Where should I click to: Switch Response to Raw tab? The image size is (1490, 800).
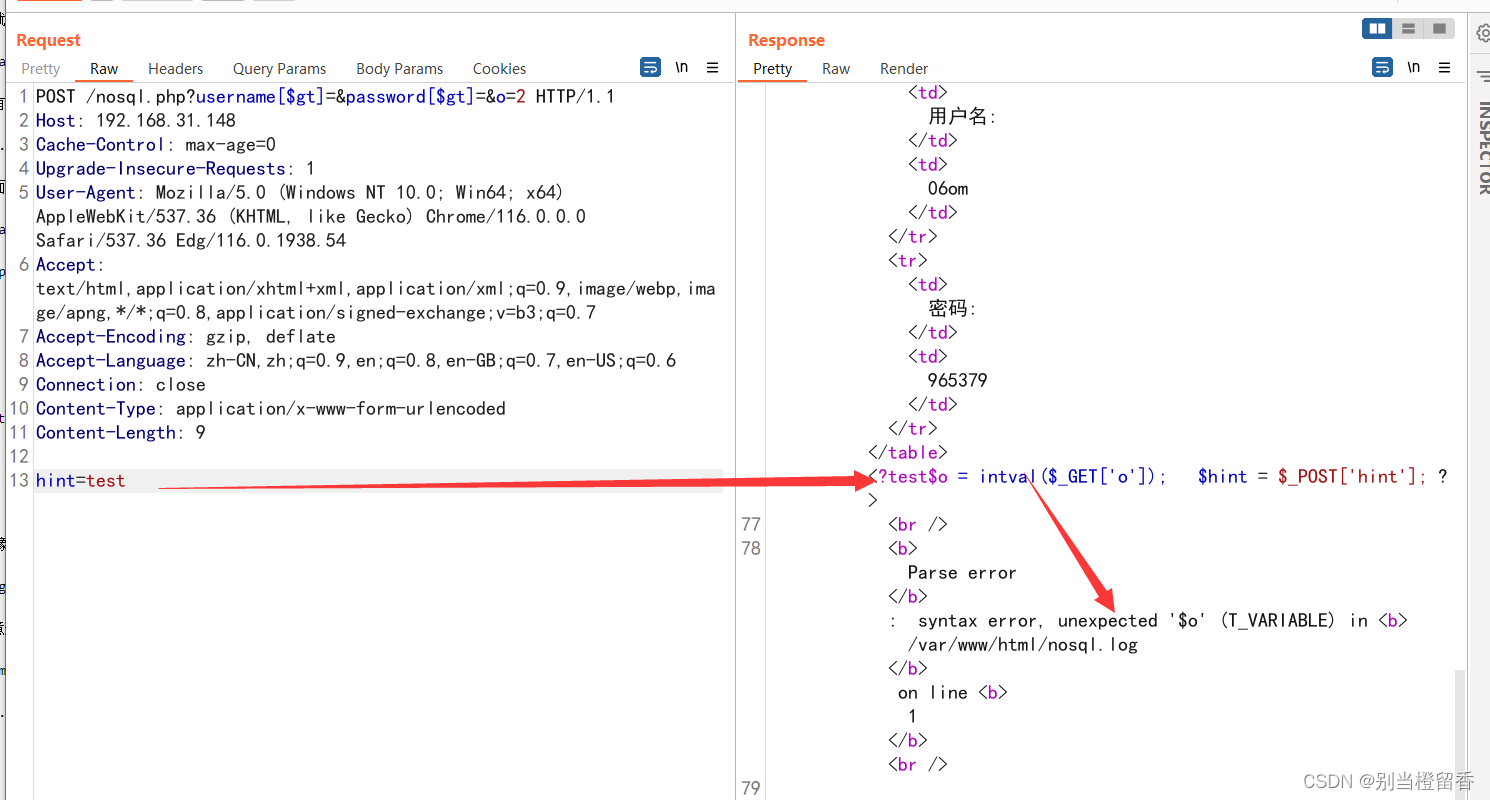coord(836,69)
